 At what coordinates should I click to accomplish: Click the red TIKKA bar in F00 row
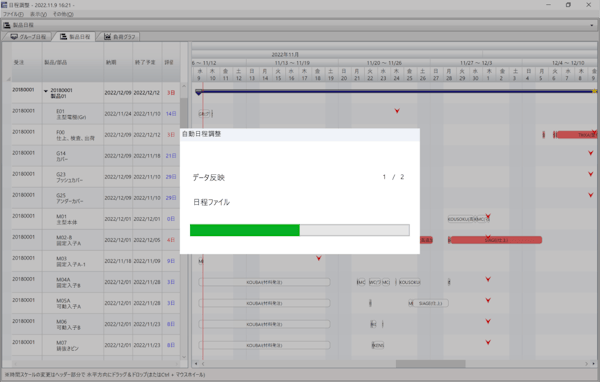coord(577,135)
